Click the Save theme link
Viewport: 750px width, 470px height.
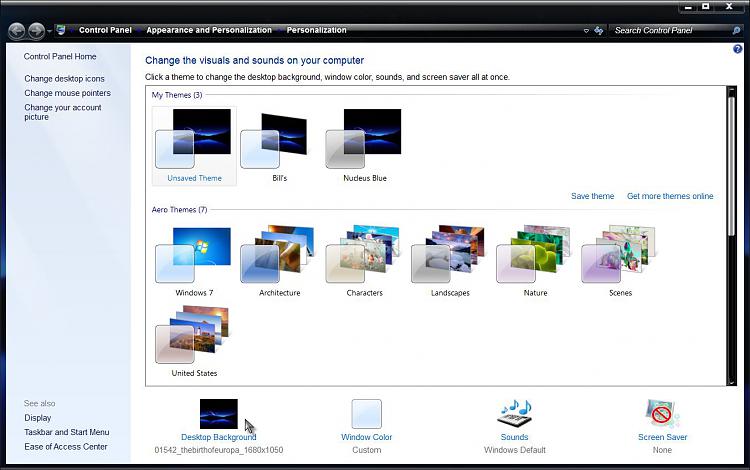pyautogui.click(x=592, y=196)
